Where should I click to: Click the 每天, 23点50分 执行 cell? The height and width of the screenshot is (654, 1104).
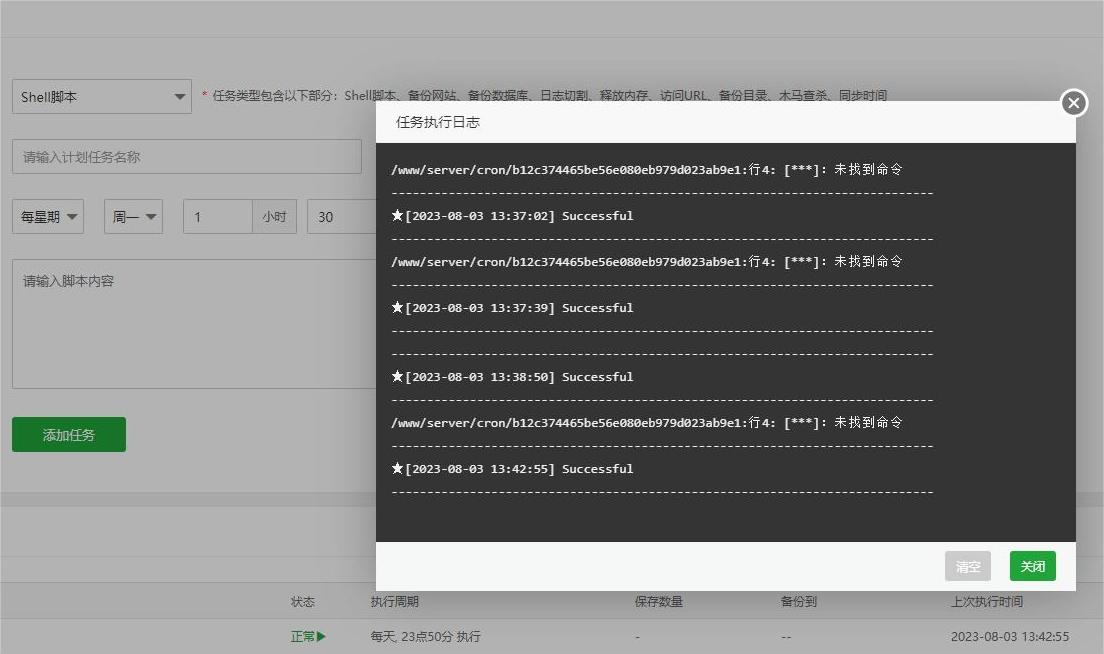[x=425, y=636]
